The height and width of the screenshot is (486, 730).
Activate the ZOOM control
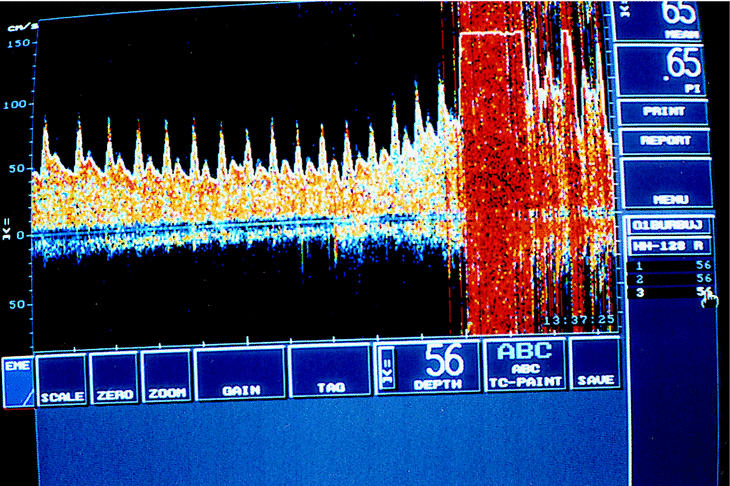(166, 375)
